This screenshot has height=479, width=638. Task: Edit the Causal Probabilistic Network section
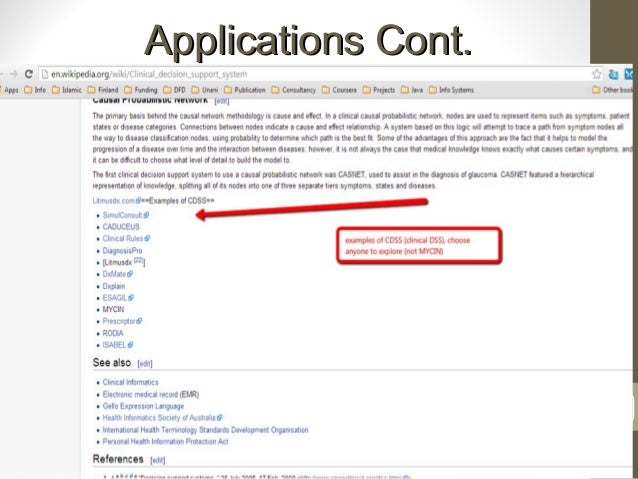(222, 101)
